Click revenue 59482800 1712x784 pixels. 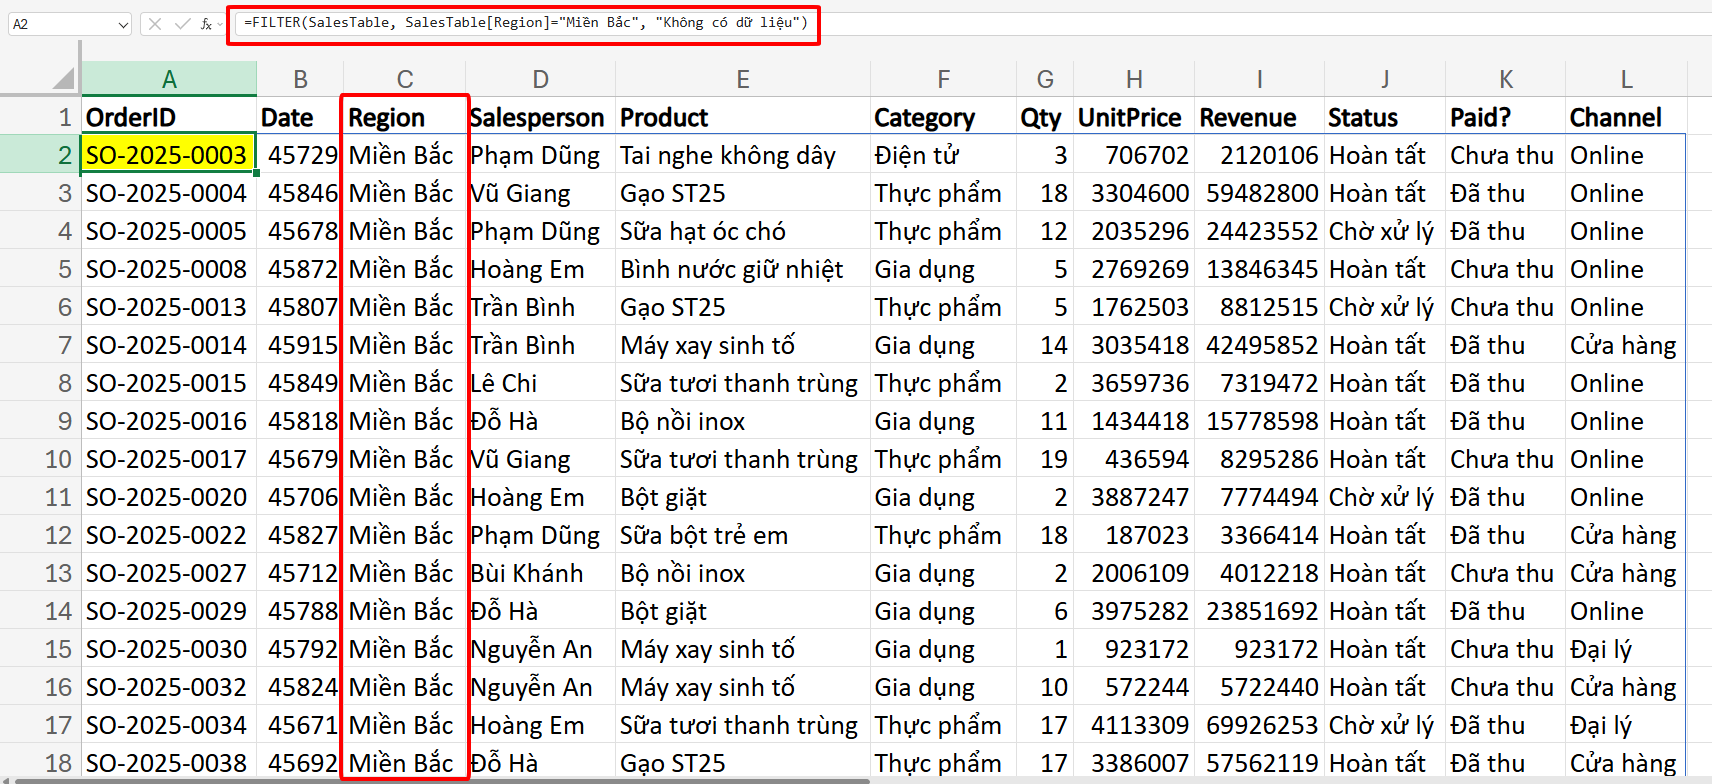coord(1259,193)
